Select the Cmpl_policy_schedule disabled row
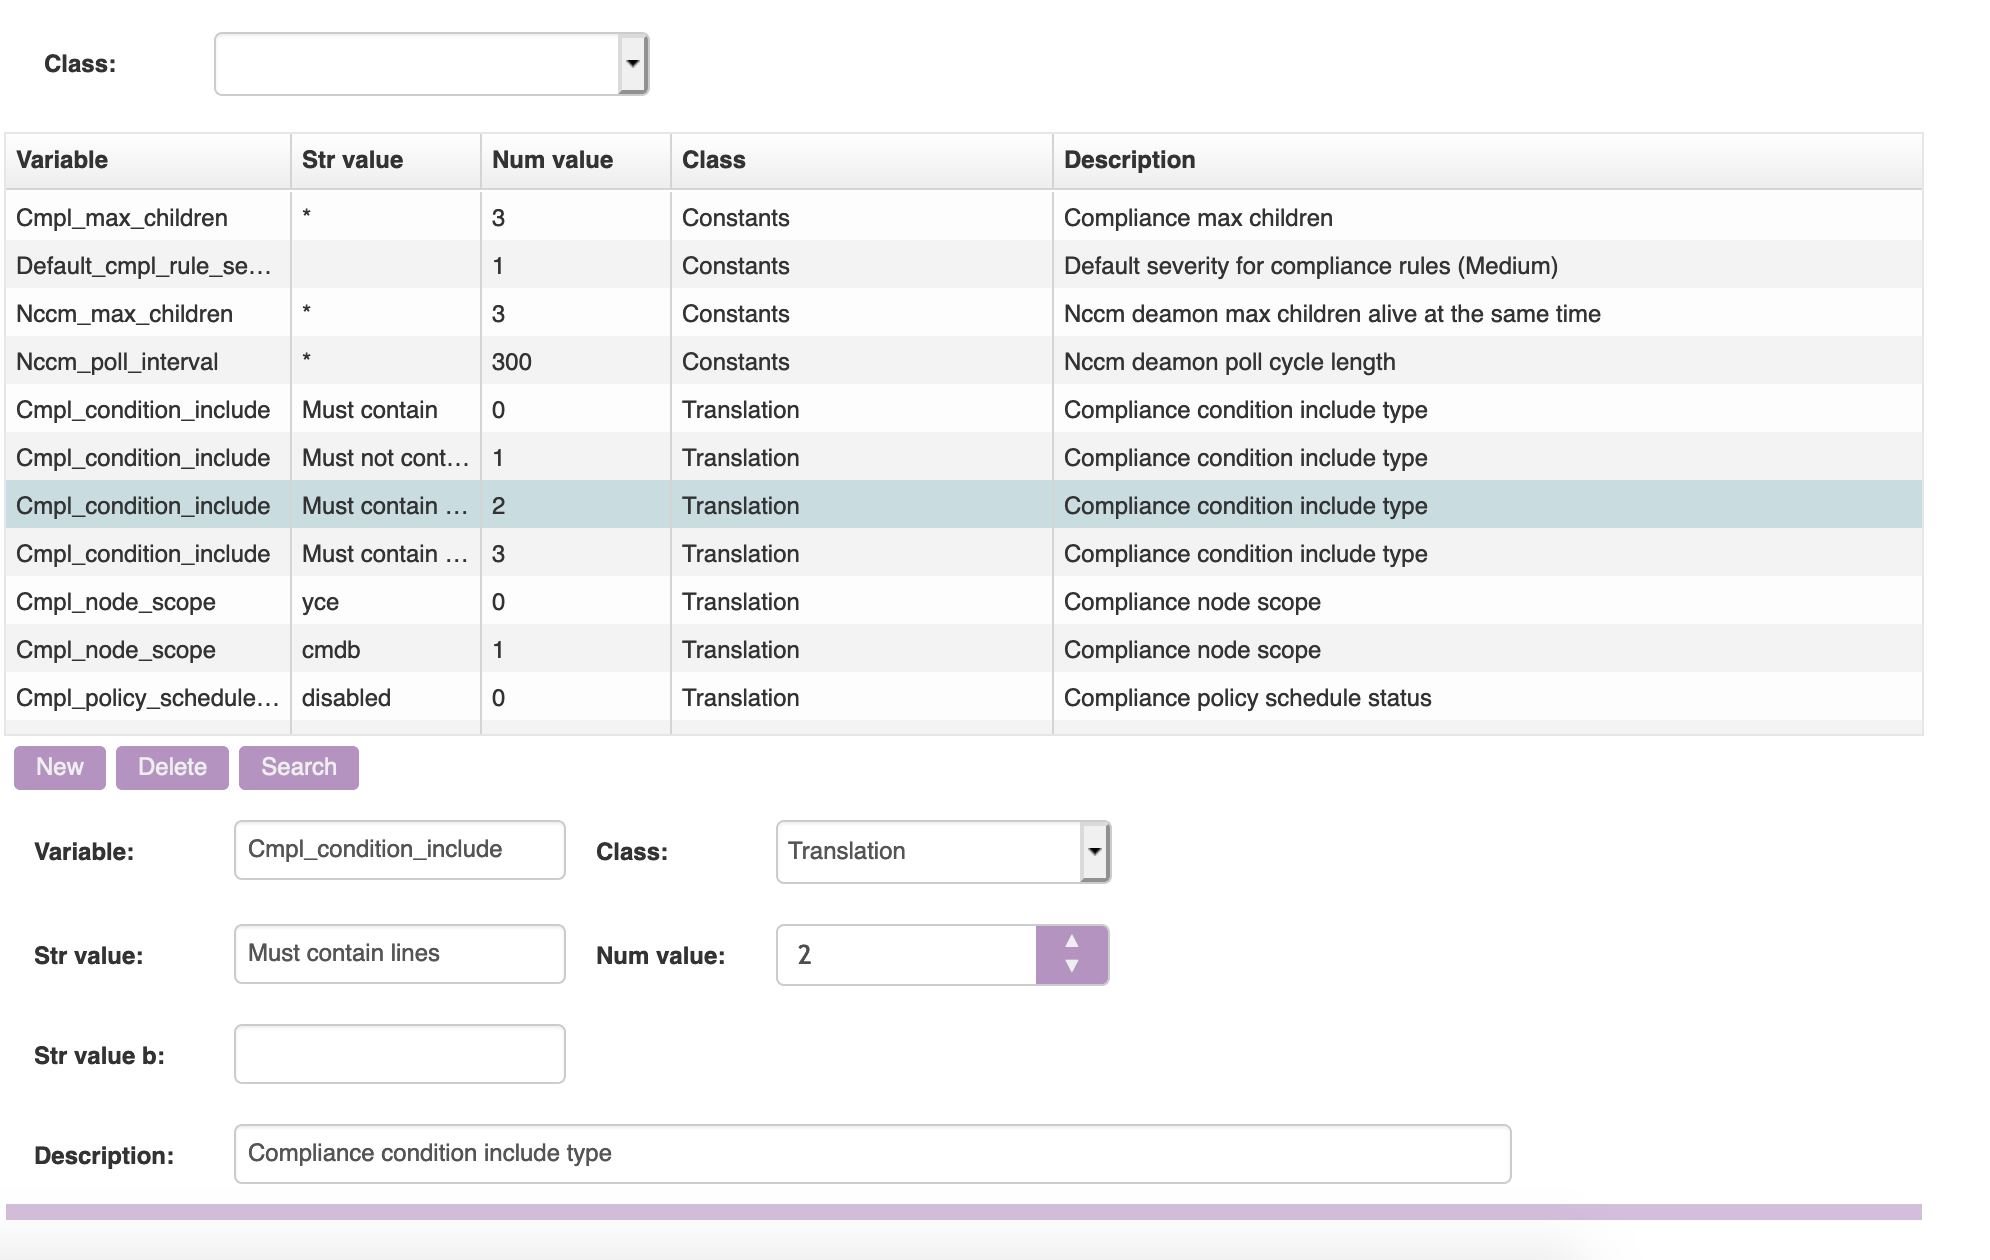This screenshot has width=1990, height=1260. click(x=147, y=698)
